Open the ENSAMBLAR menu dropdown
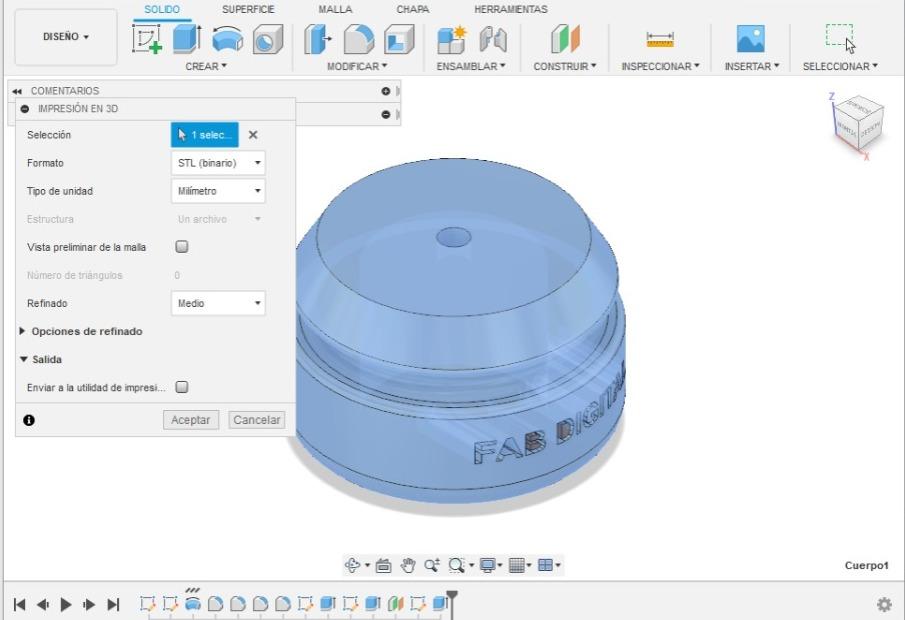Viewport: 905px width, 620px height. coord(471,66)
